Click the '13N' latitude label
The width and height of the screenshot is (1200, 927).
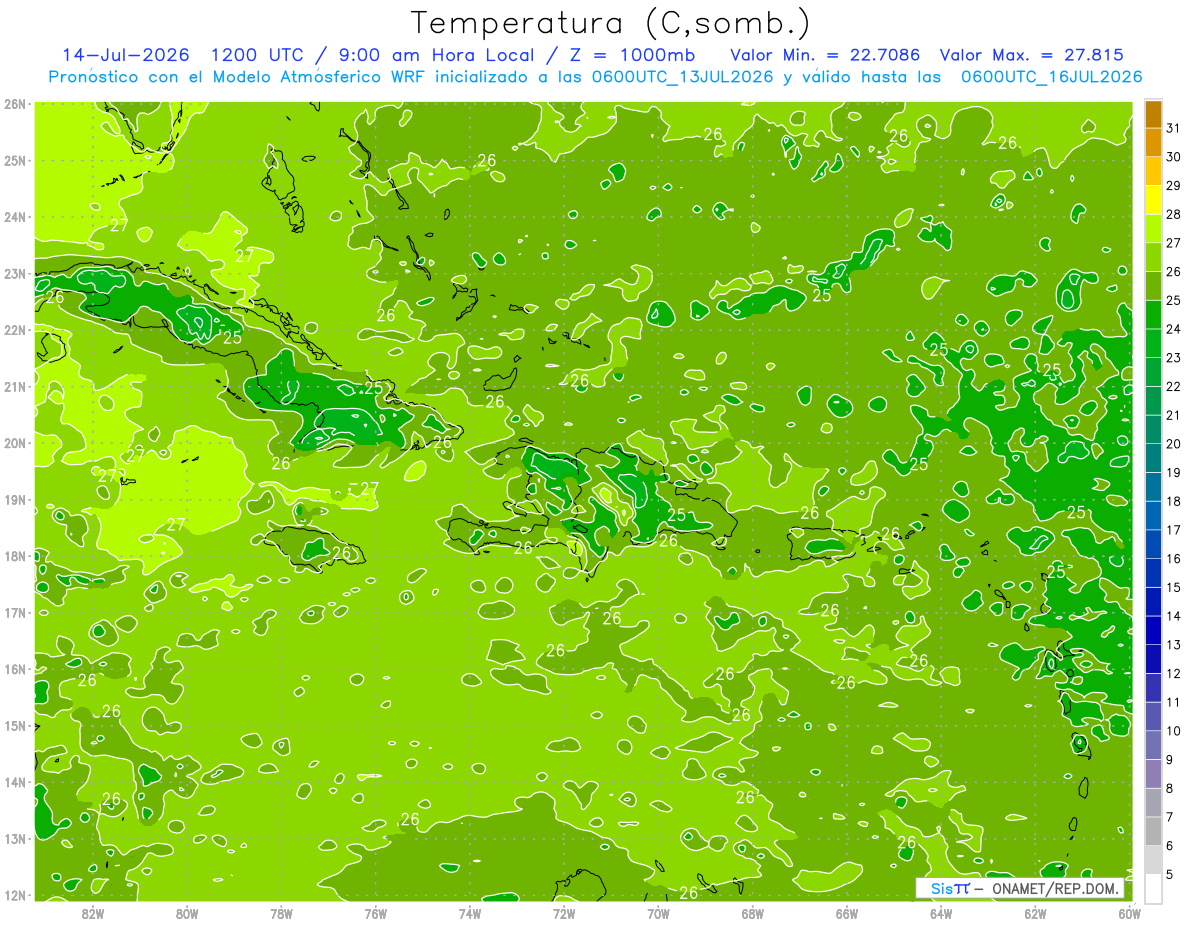(15, 839)
